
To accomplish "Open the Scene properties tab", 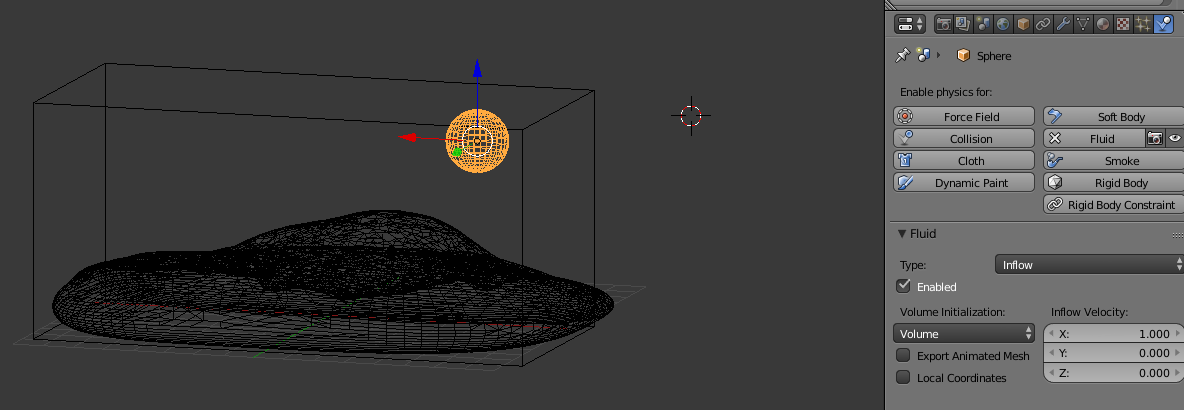I will coord(983,24).
